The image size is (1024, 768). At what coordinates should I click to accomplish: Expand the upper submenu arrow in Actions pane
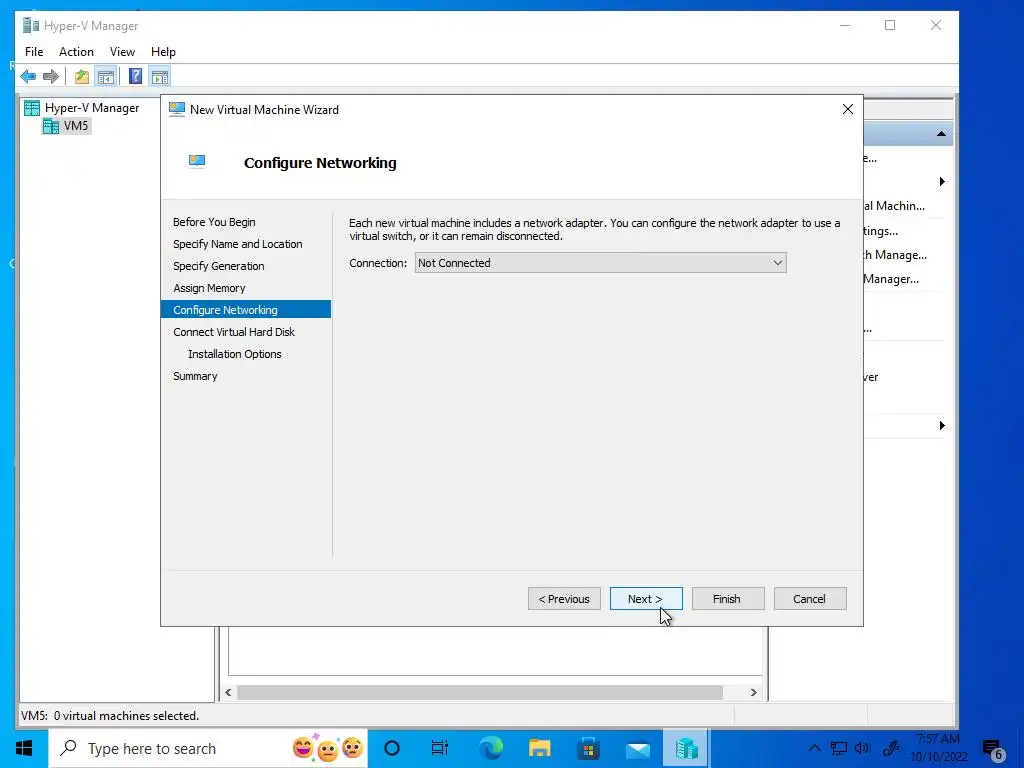pos(942,182)
